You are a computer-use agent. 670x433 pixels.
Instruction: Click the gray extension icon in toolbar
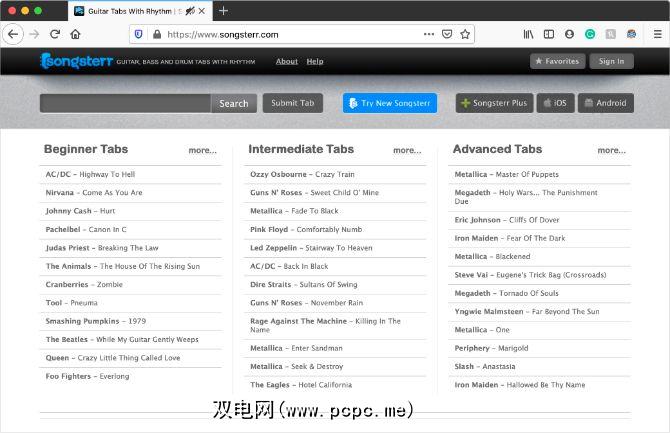(x=611, y=34)
